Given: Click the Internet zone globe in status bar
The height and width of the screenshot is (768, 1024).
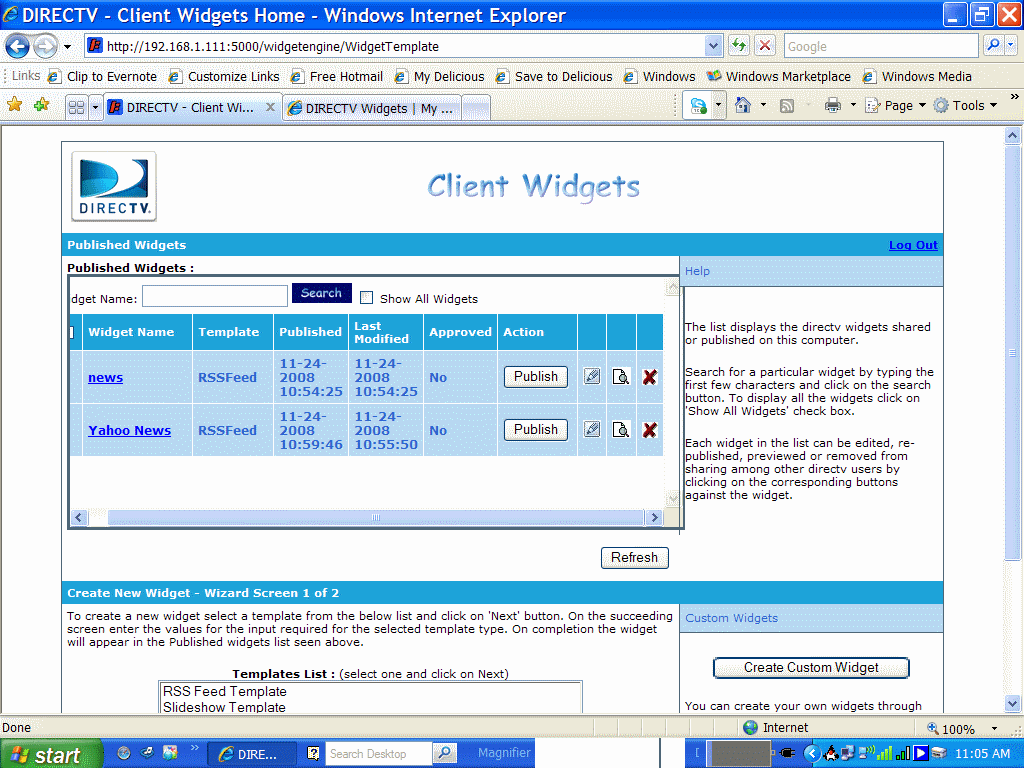Looking at the screenshot, I should [x=750, y=728].
